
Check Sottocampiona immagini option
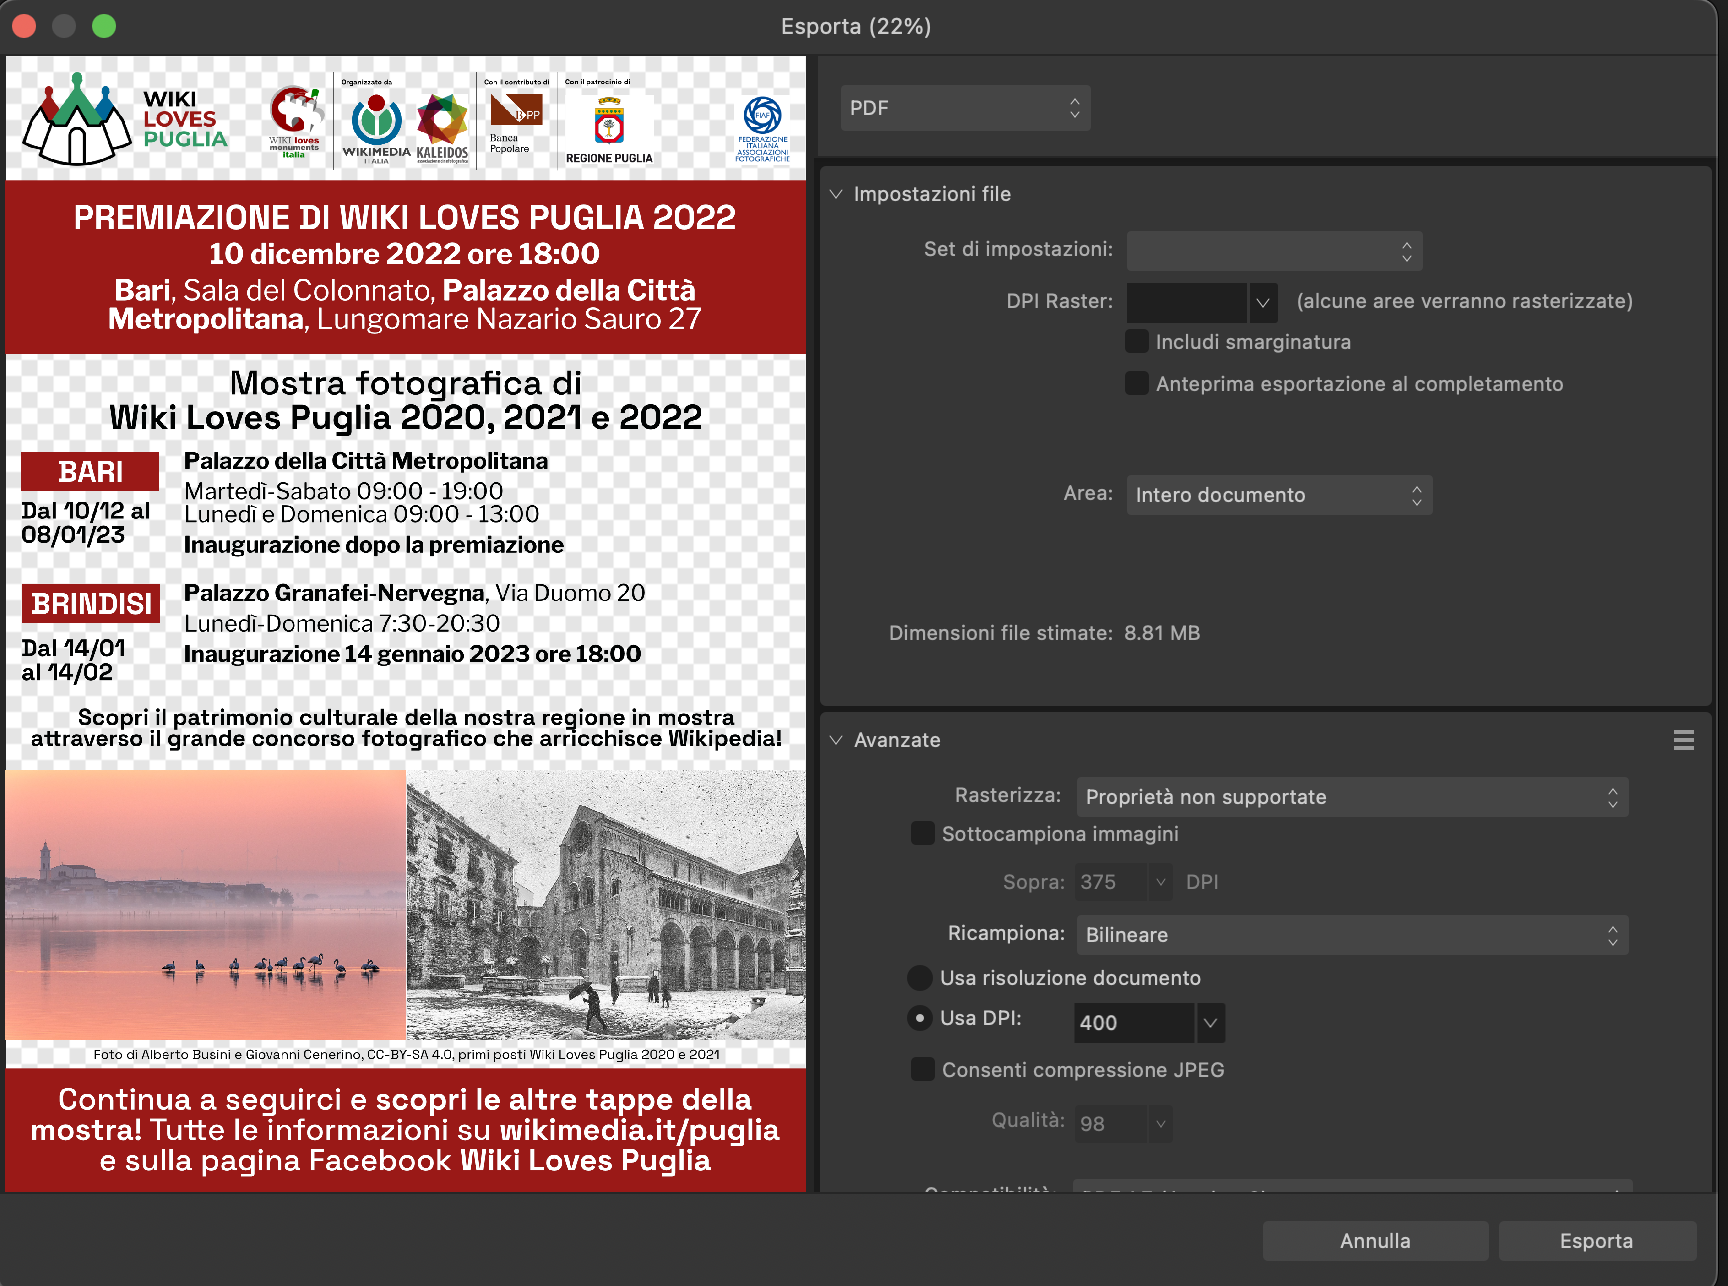click(x=923, y=833)
